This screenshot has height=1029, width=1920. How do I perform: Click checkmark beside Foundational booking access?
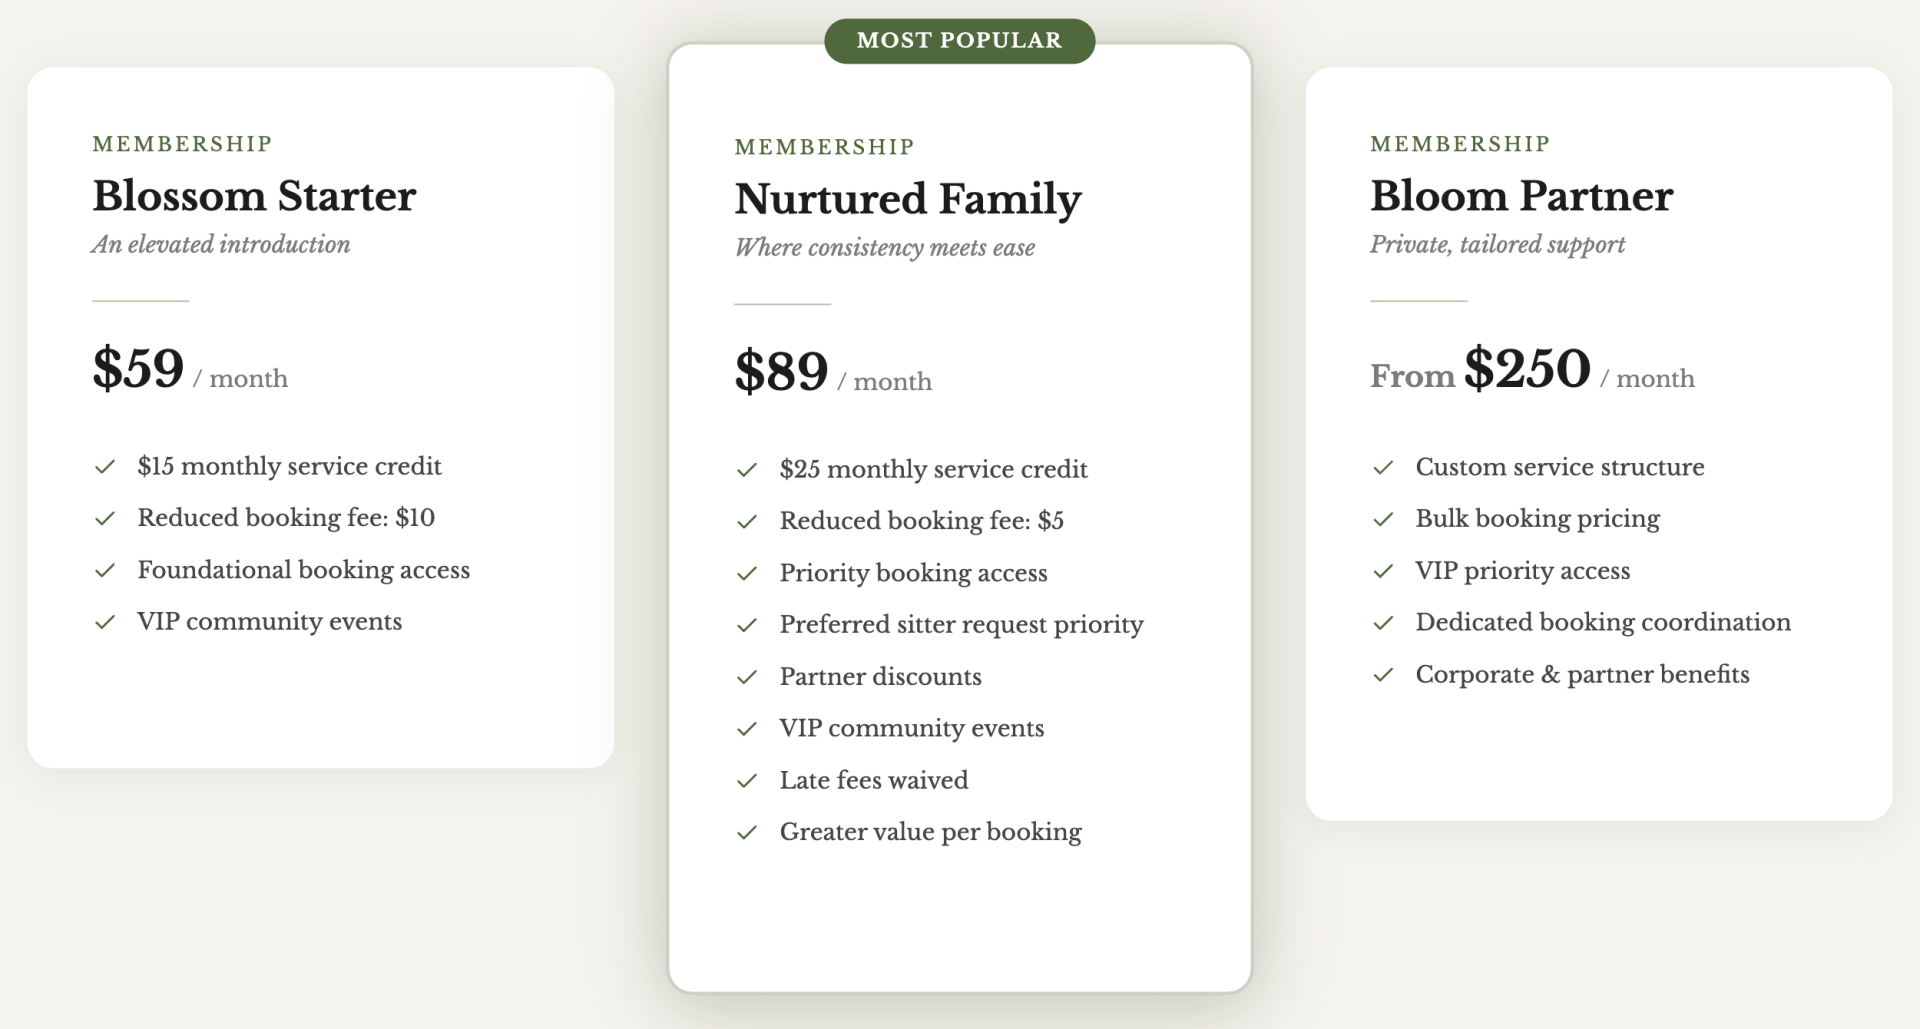click(x=105, y=571)
